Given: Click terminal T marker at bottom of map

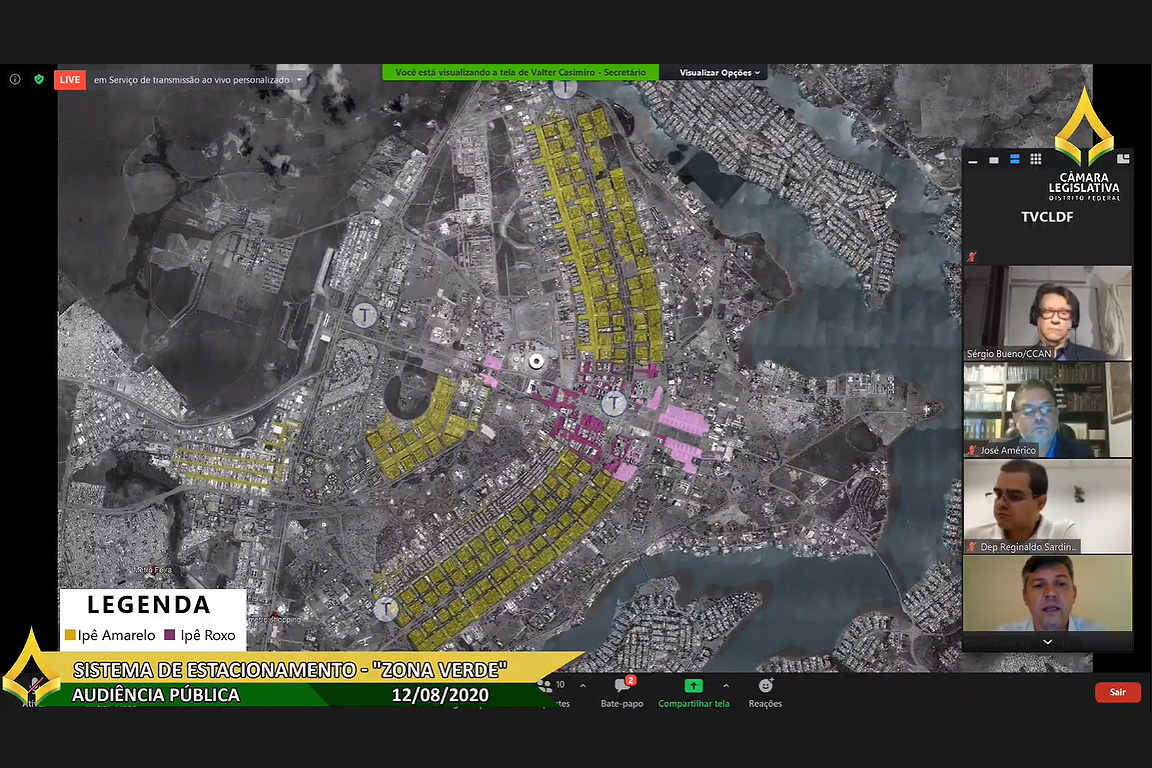Looking at the screenshot, I should [x=385, y=609].
